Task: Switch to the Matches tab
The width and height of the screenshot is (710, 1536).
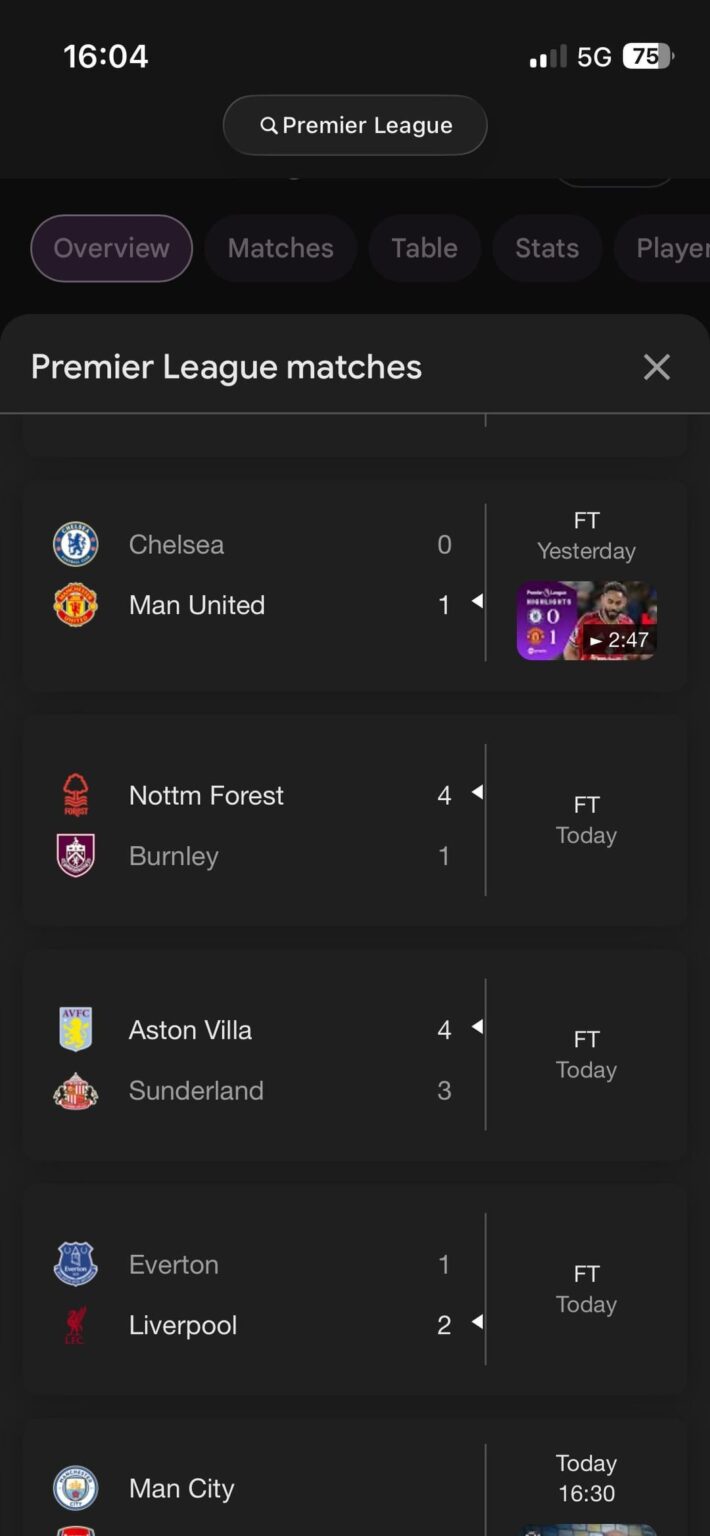Action: (280, 248)
